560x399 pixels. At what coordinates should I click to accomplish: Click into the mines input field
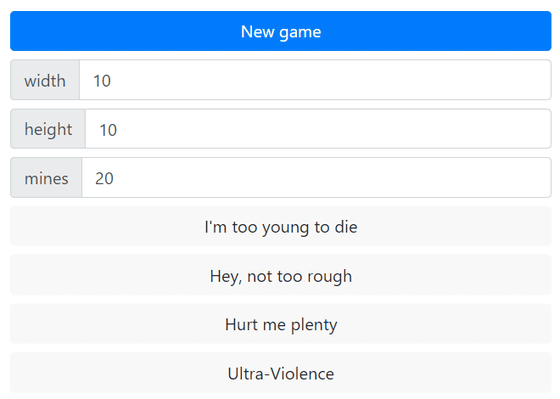[x=317, y=178]
